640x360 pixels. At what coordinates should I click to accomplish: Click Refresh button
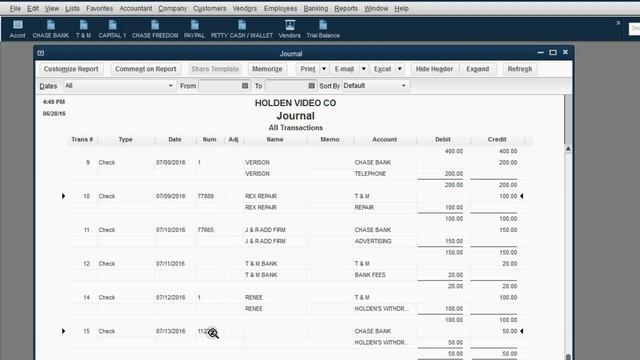(x=520, y=69)
